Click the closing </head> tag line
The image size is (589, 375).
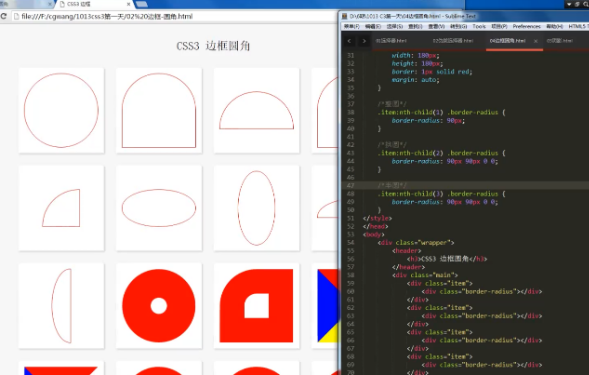375,226
